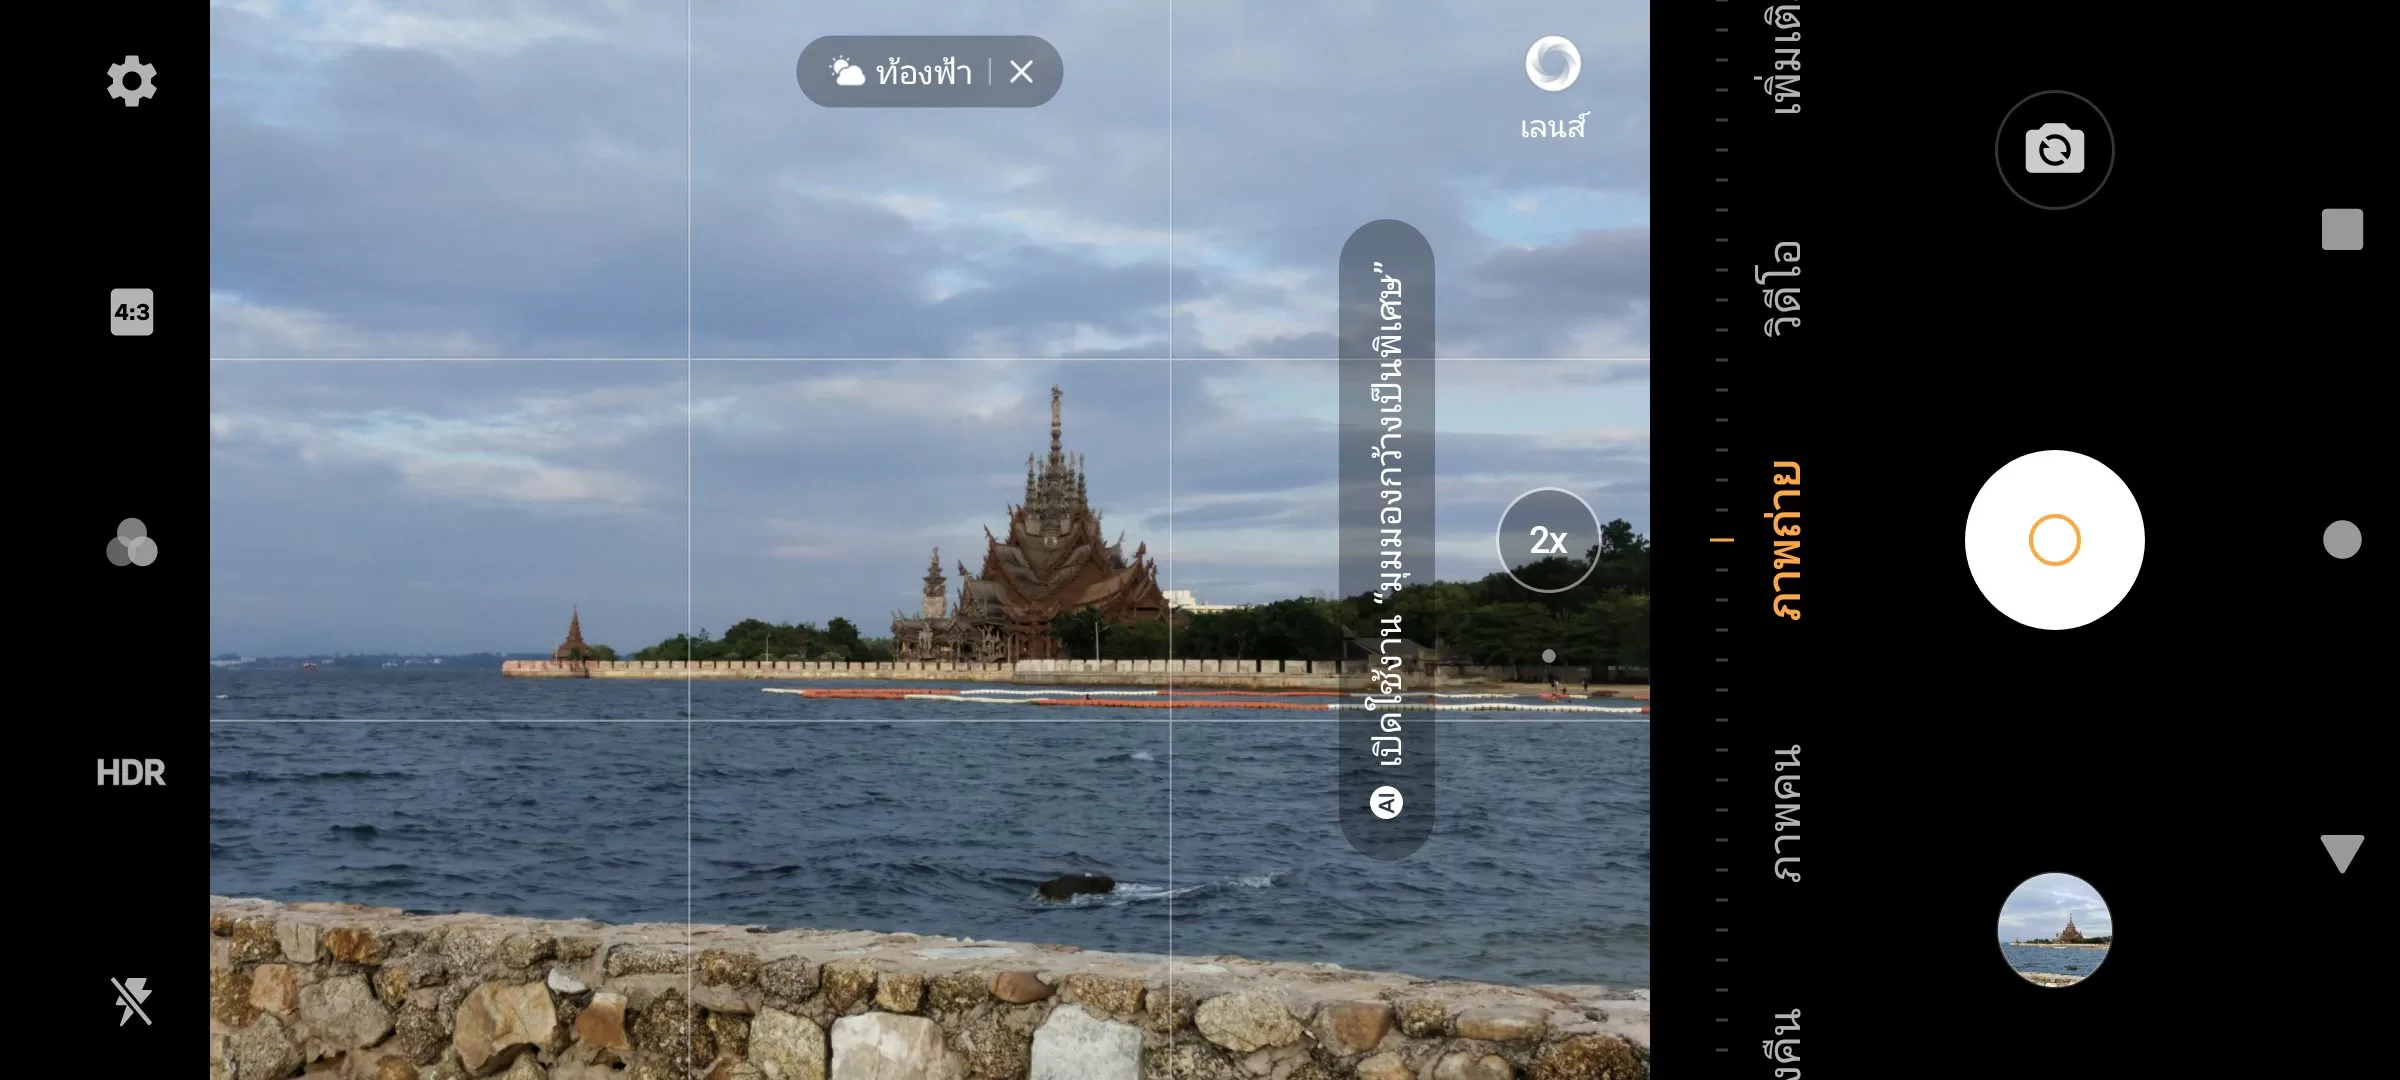Change the 4:3 aspect ratio
This screenshot has height=1080, width=2400.
[132, 312]
